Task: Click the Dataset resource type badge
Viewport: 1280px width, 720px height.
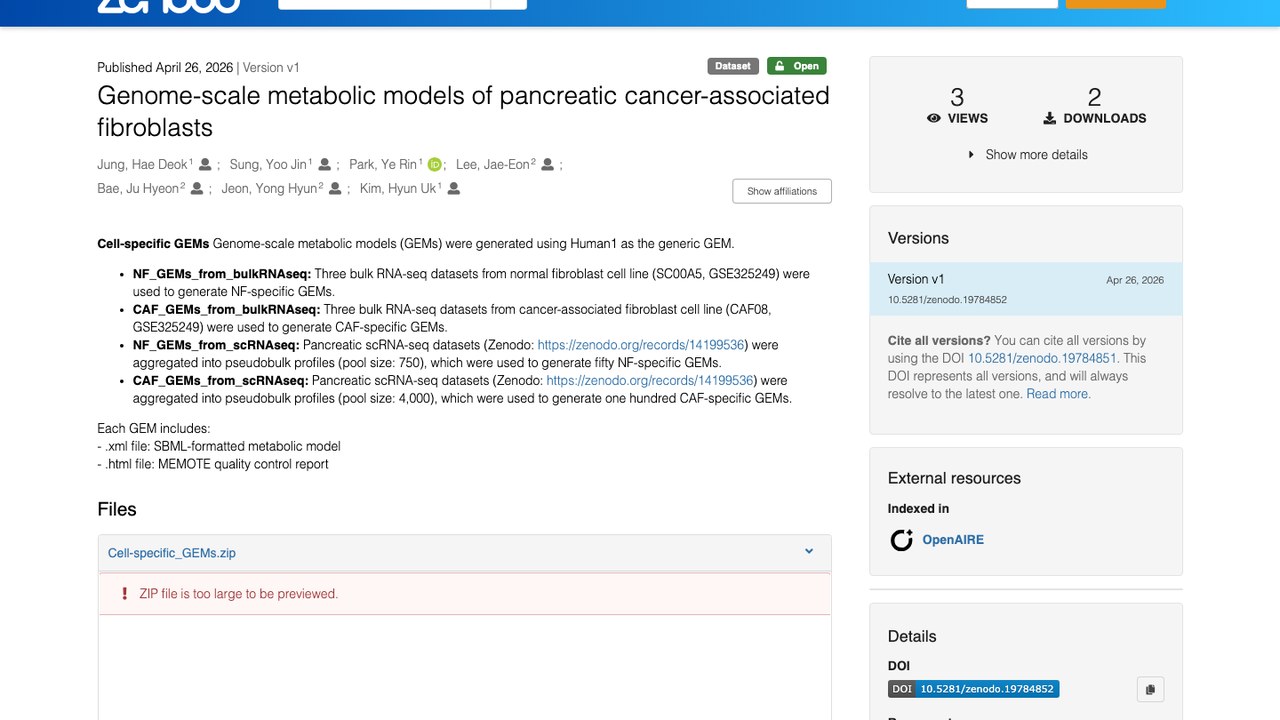Action: pyautogui.click(x=733, y=66)
